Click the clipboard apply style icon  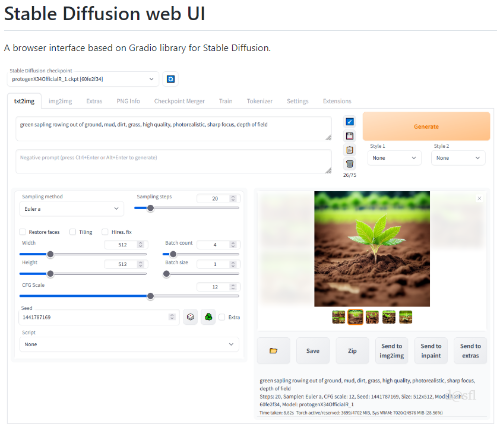(349, 150)
